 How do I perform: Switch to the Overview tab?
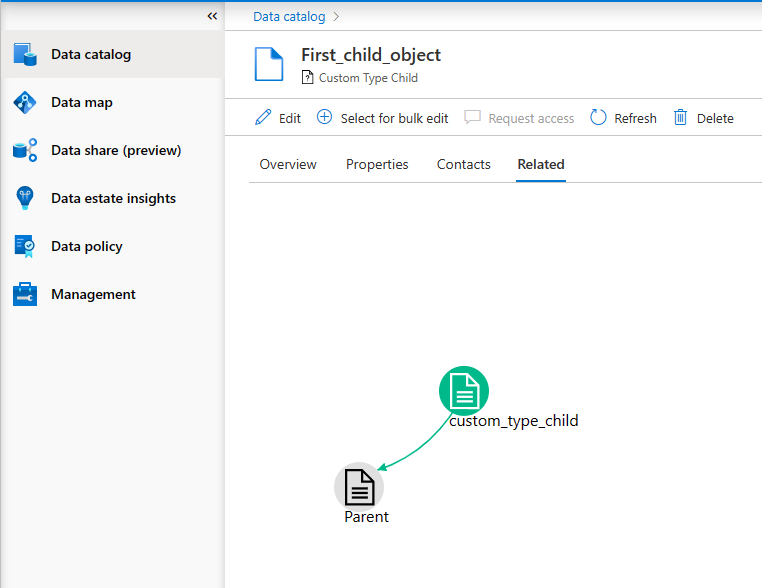[288, 164]
